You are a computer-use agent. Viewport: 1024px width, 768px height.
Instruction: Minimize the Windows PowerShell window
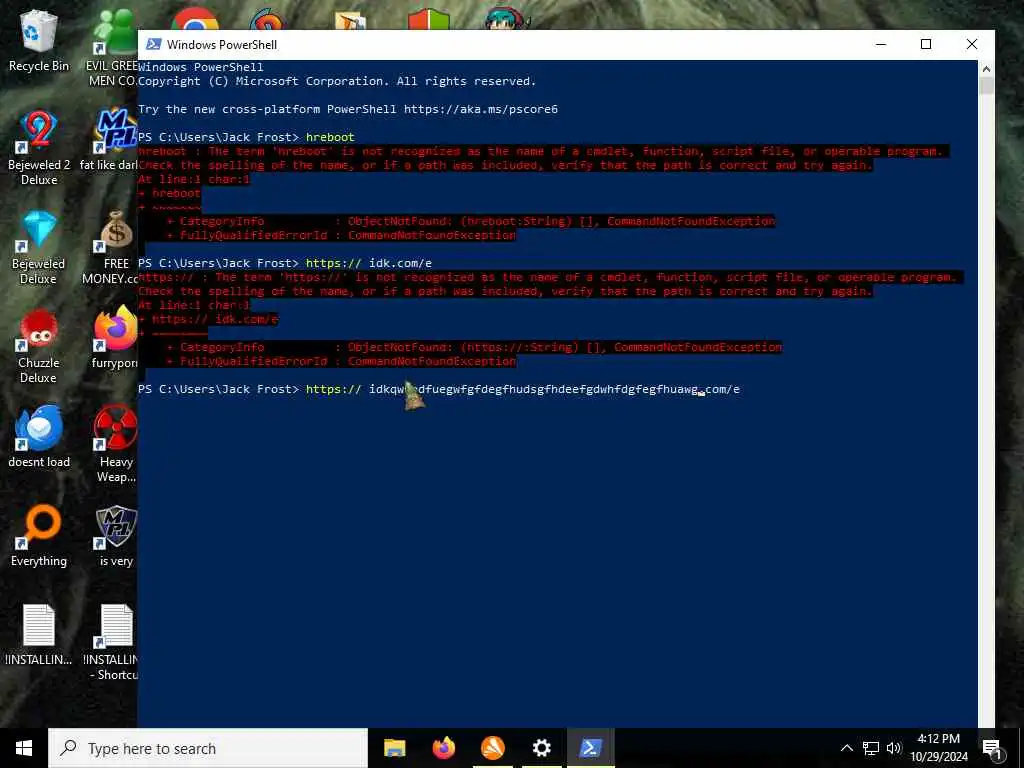[881, 44]
